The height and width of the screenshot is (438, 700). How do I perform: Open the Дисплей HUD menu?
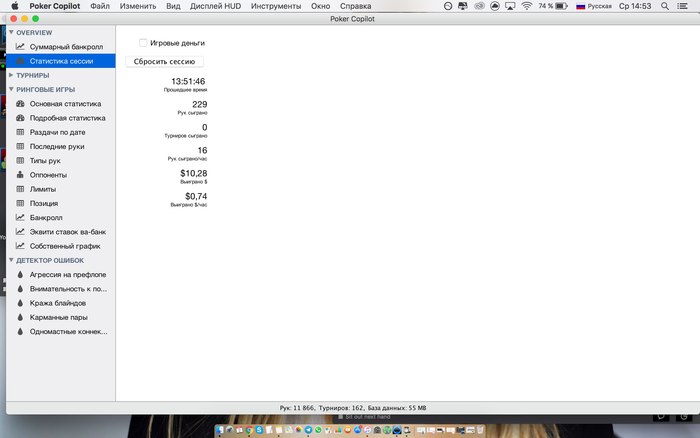(215, 6)
